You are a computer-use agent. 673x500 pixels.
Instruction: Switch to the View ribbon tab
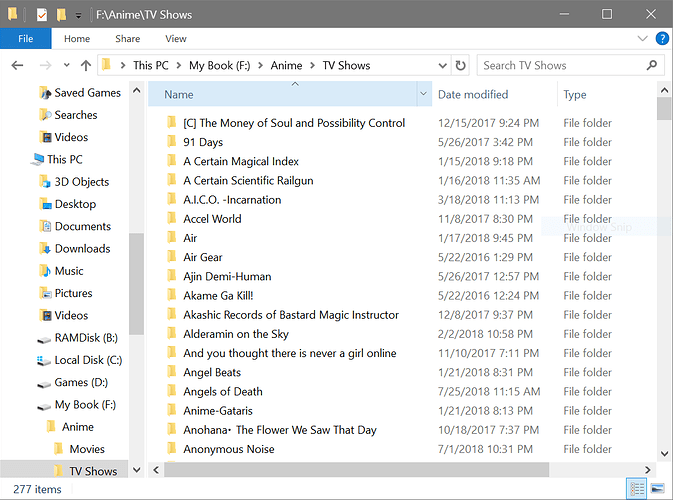click(x=176, y=39)
